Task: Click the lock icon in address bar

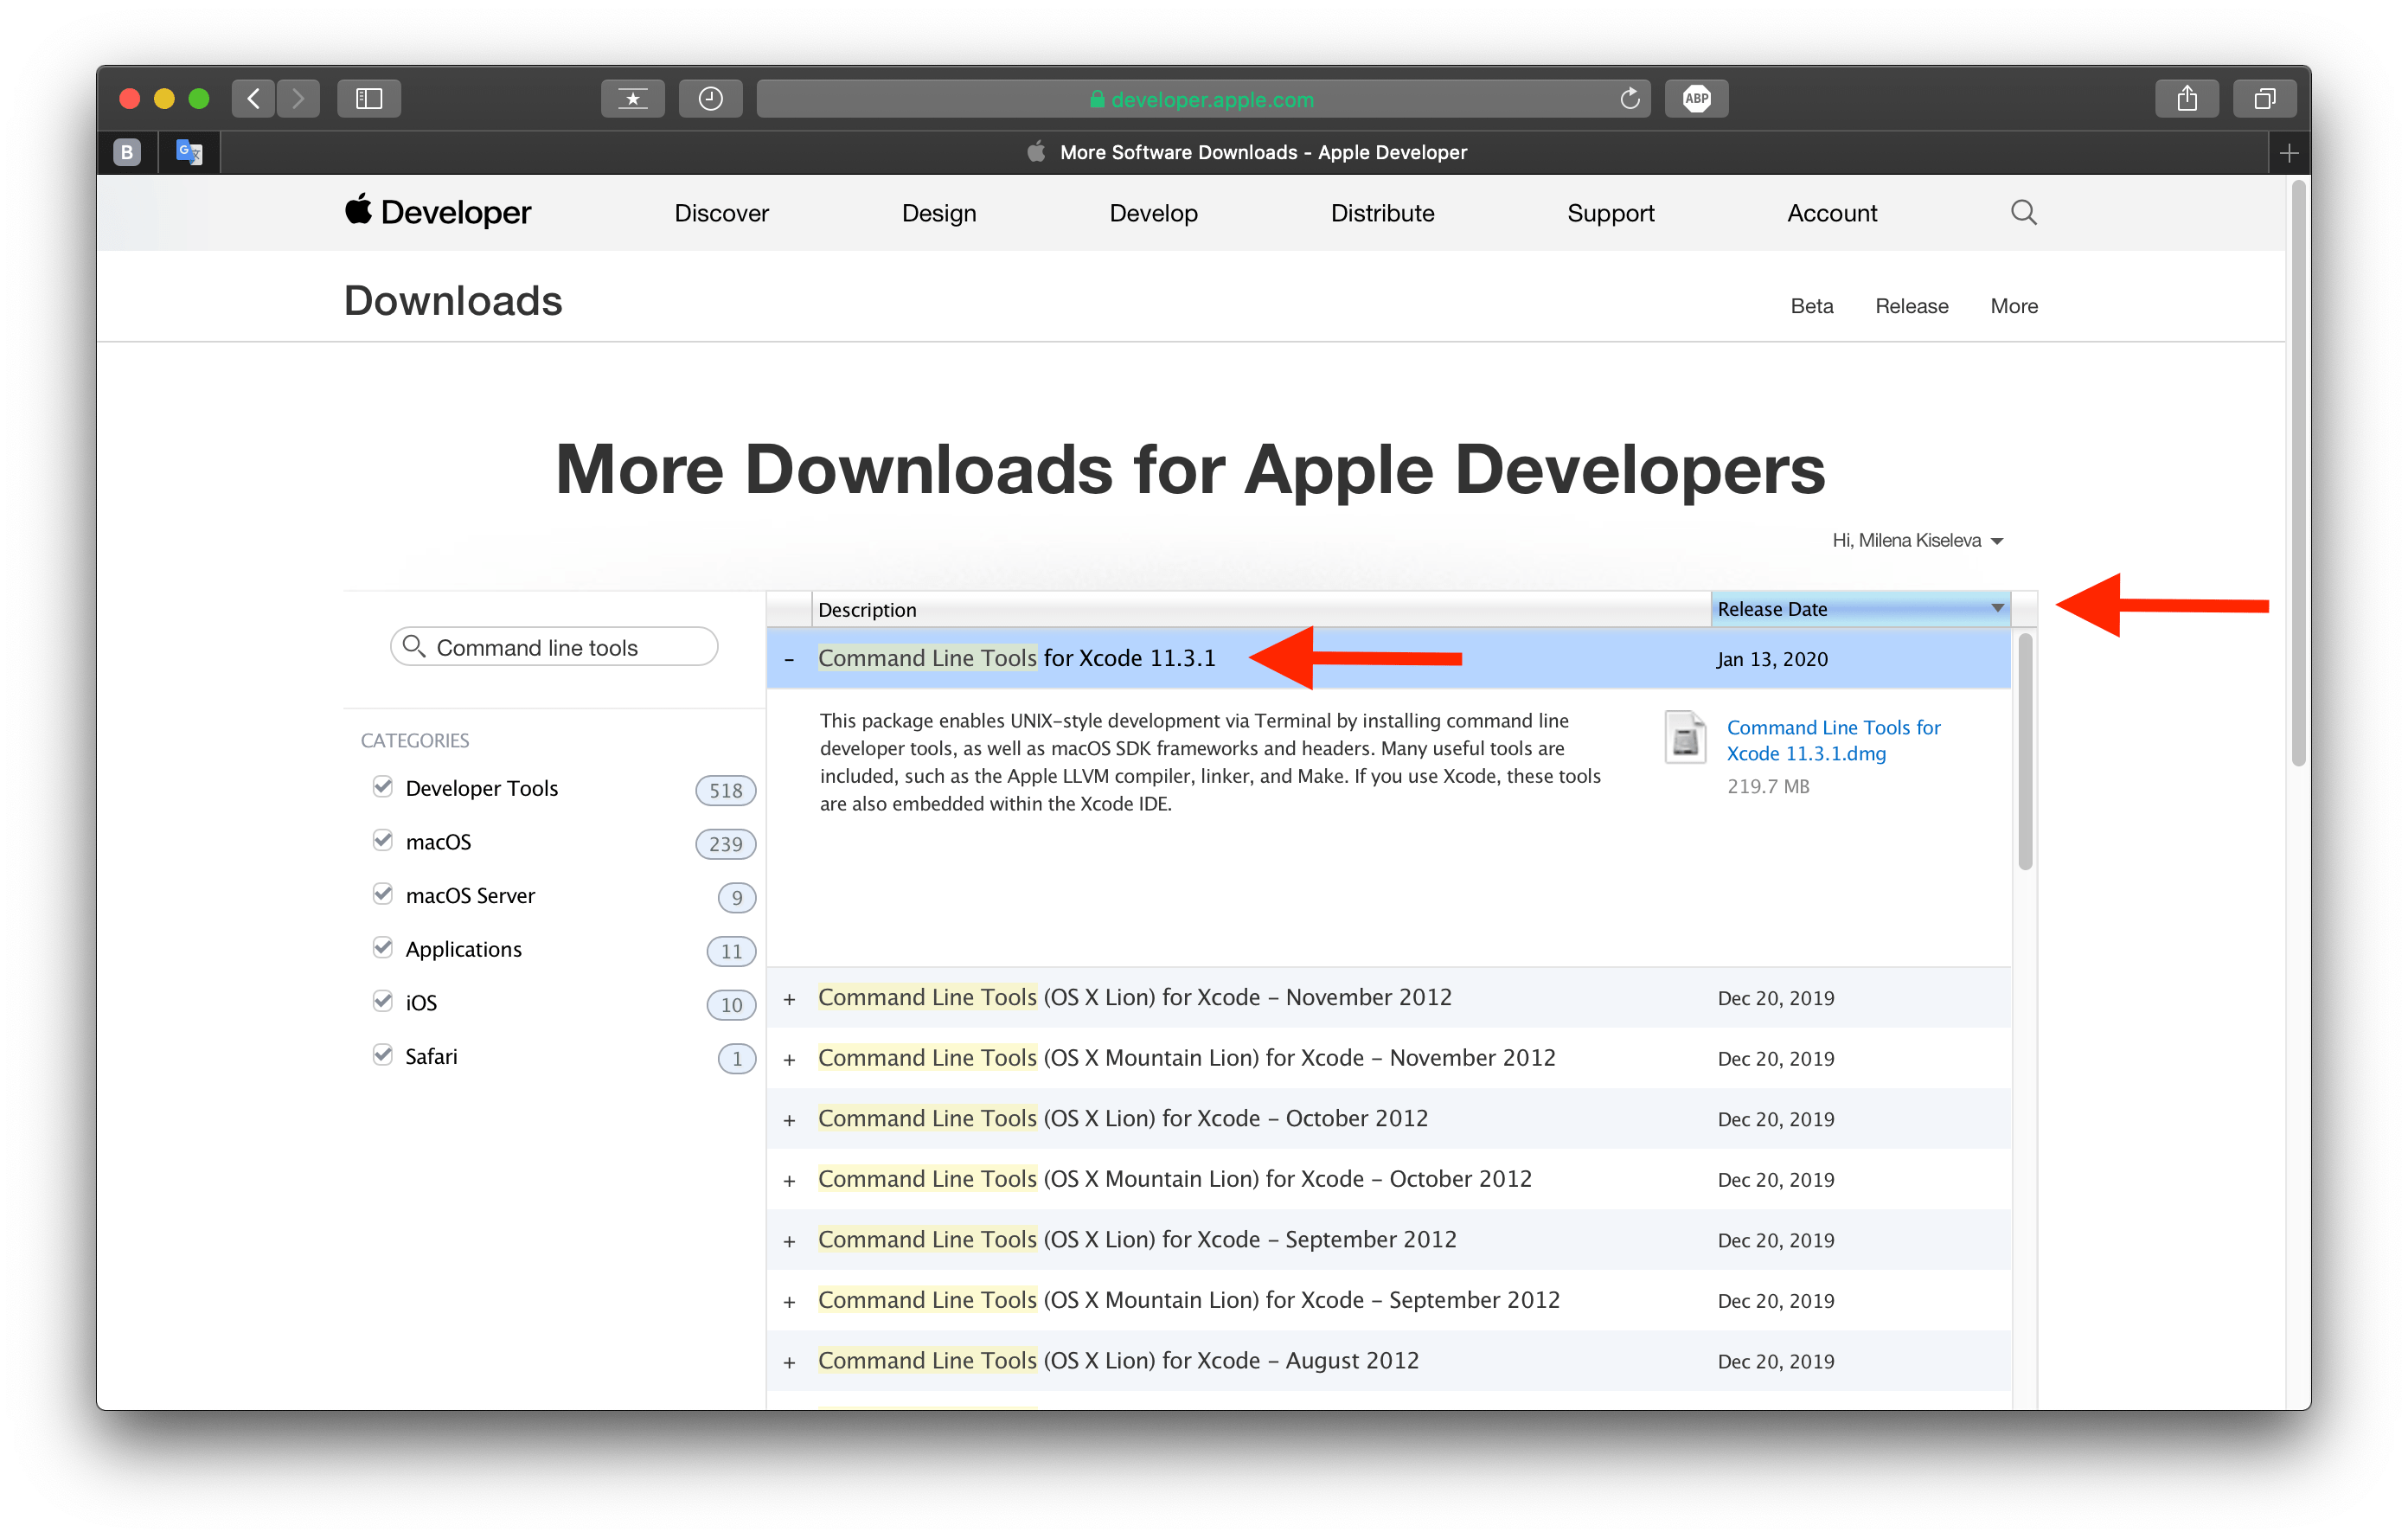Action: pos(1097,99)
